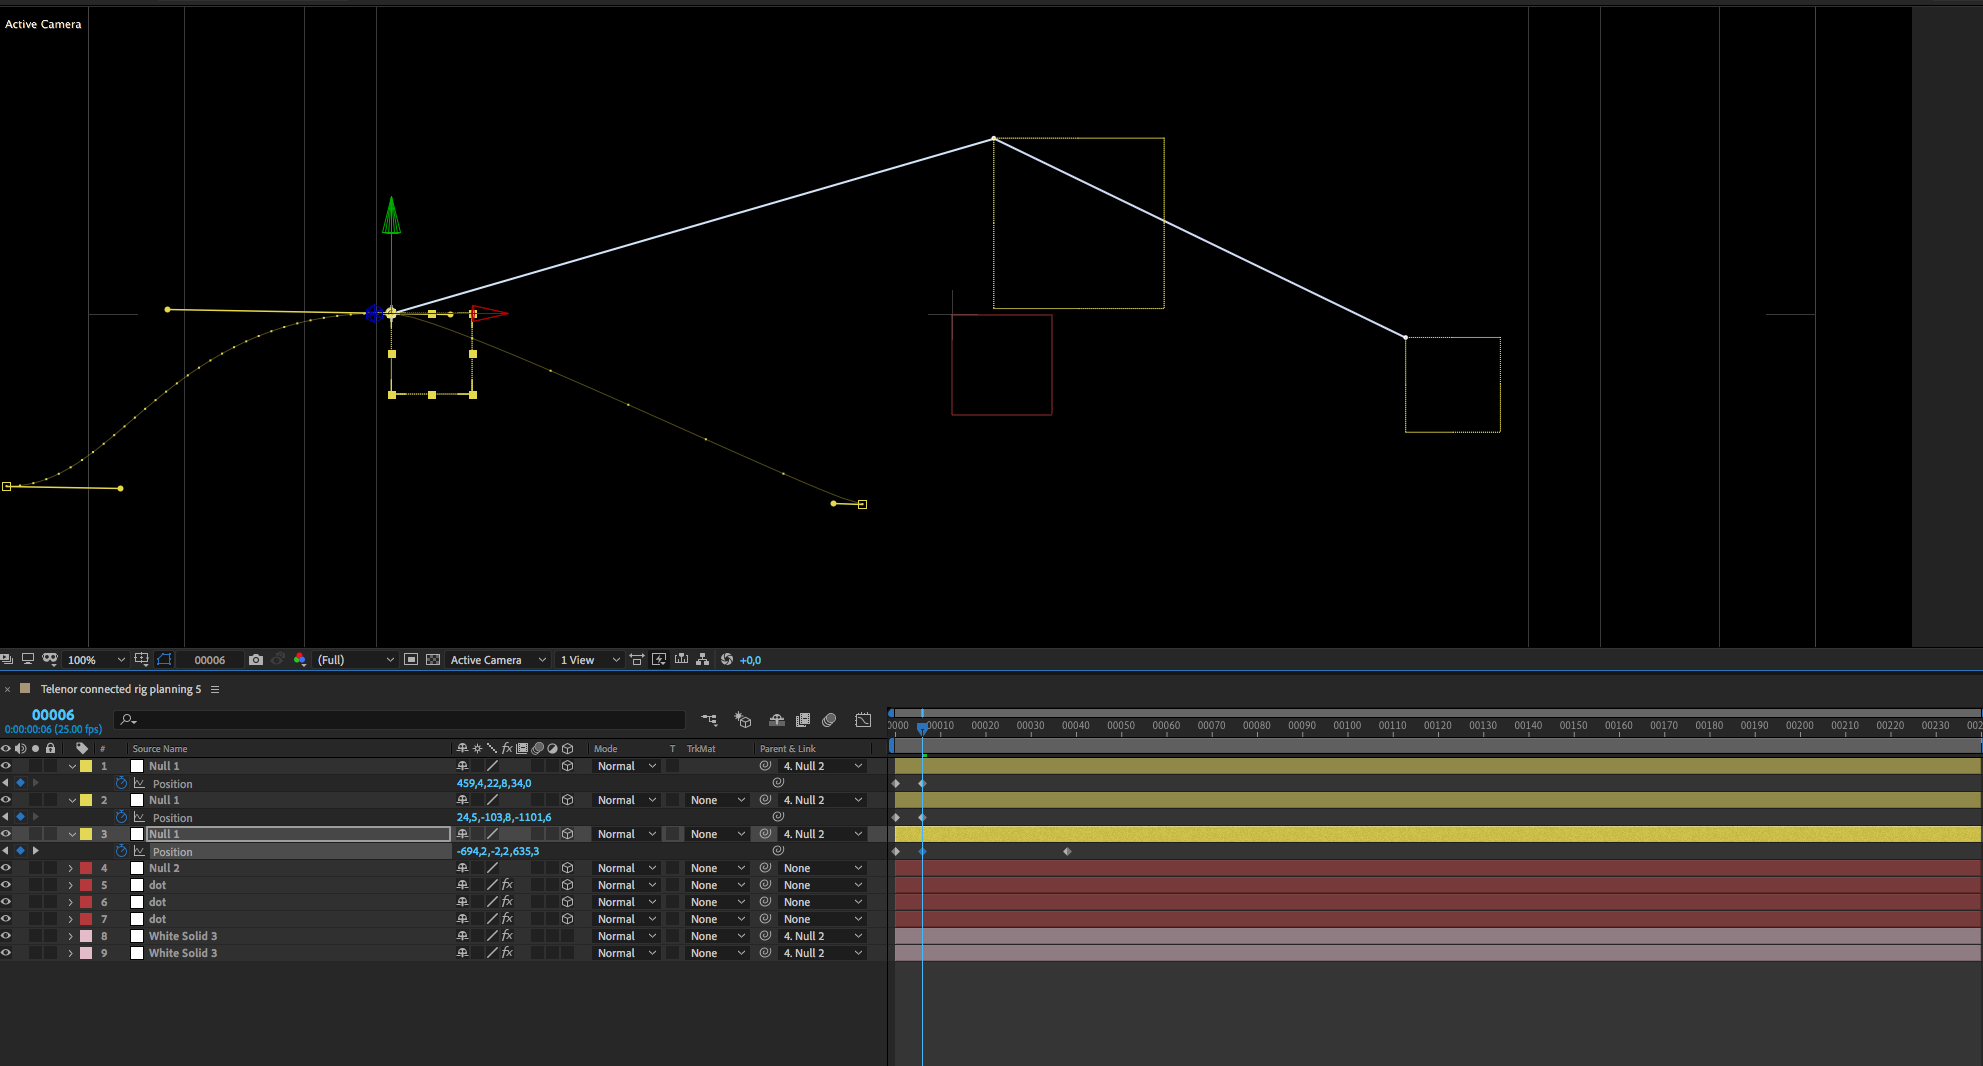
Task: Click the viewer timecode 00006 button
Action: coord(209,660)
